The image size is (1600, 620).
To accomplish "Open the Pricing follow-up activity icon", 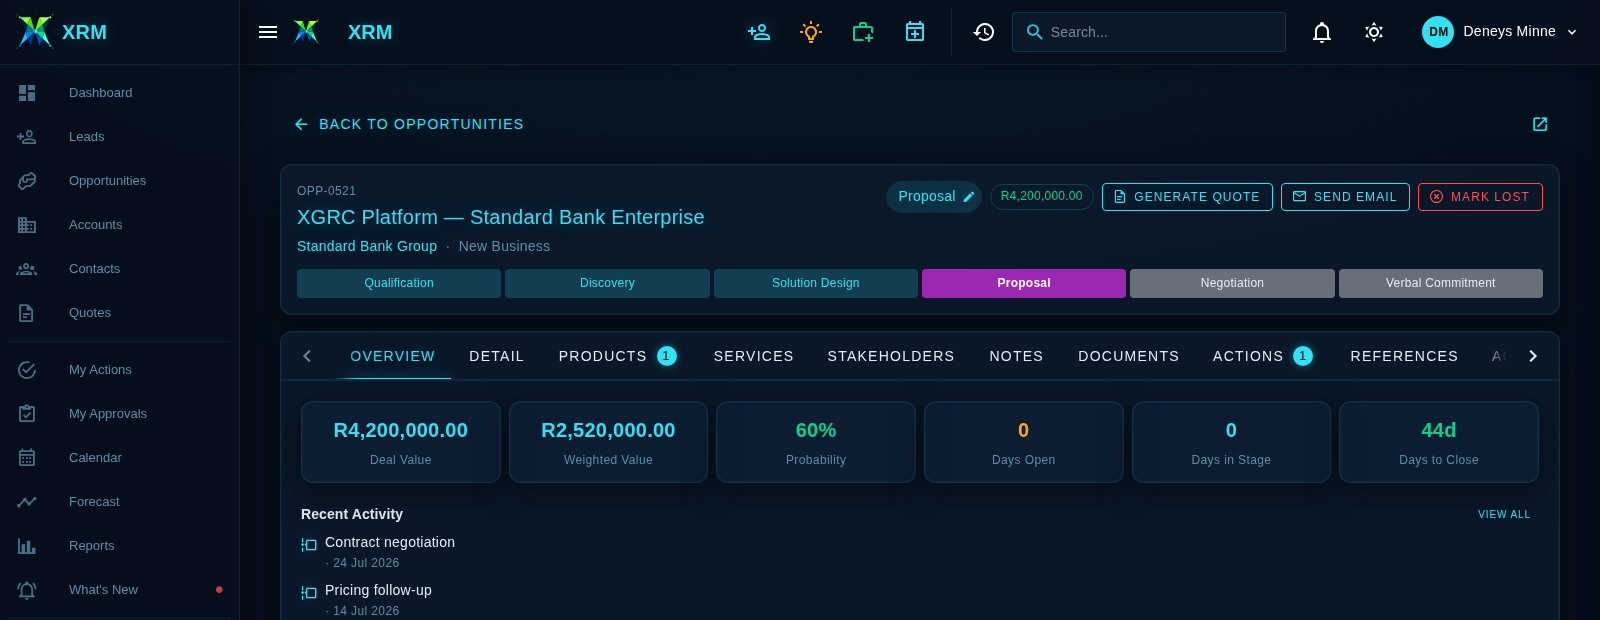I will tap(309, 593).
